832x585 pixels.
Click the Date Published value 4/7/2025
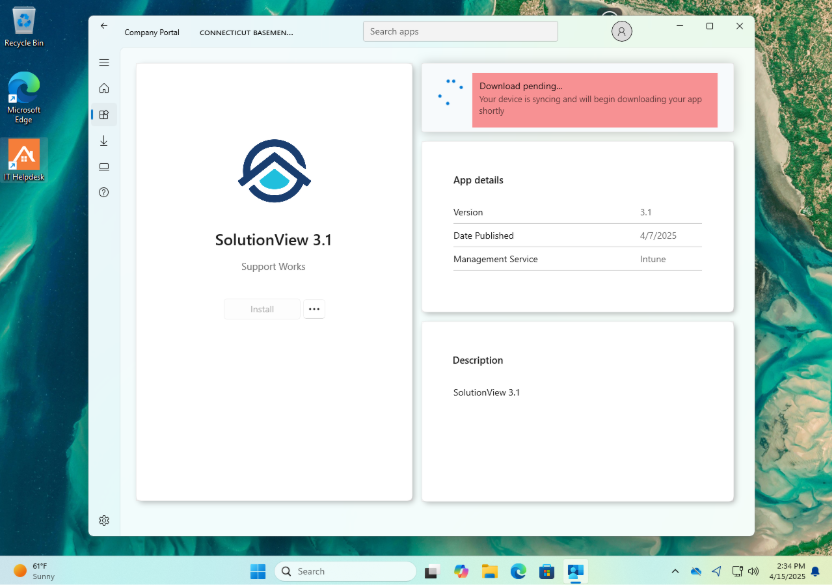[658, 236]
